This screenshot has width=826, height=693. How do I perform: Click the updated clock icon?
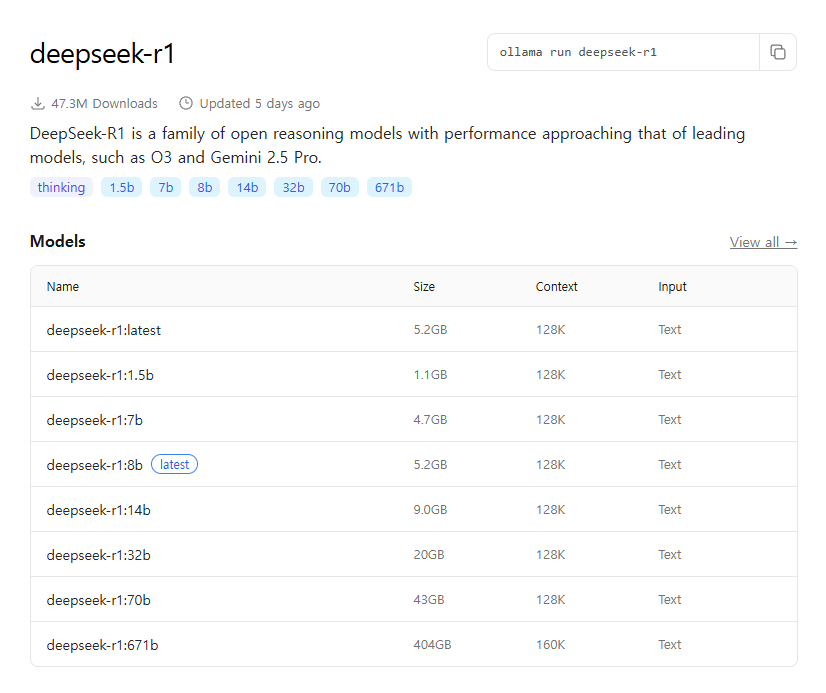[185, 103]
